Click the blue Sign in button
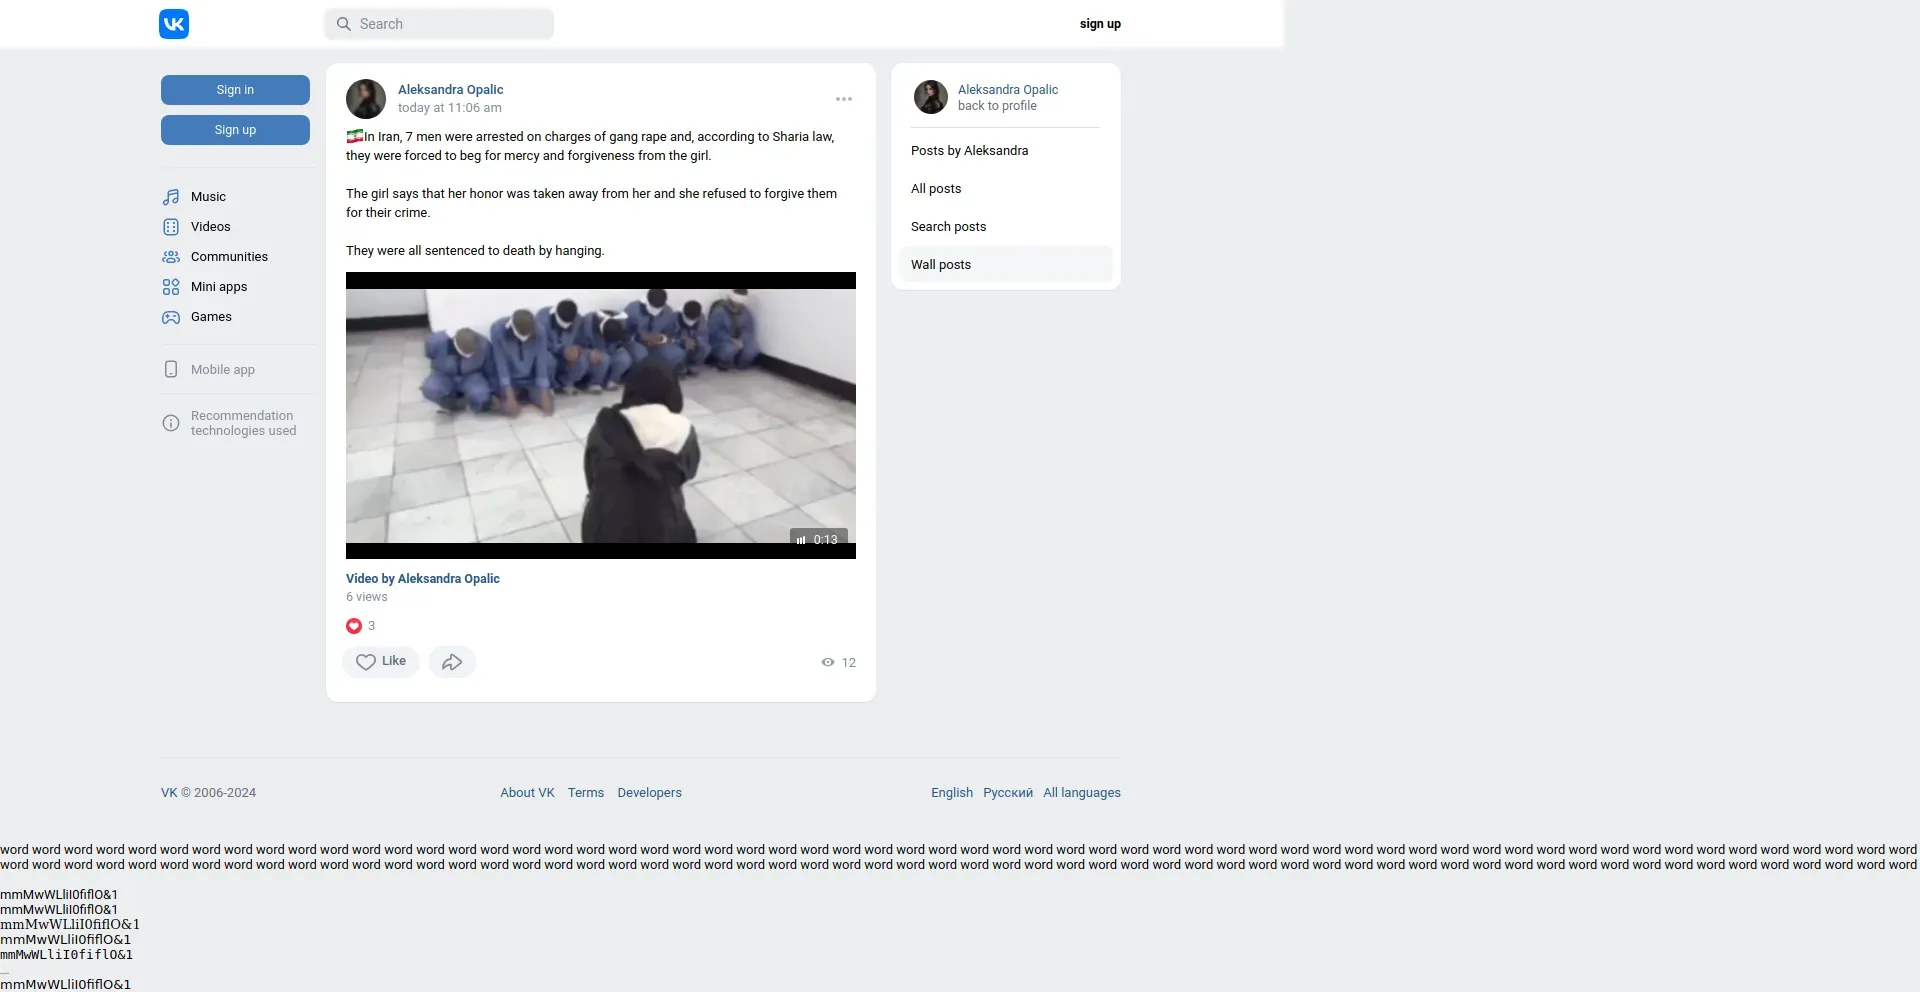This screenshot has height=992, width=1920. click(x=235, y=90)
